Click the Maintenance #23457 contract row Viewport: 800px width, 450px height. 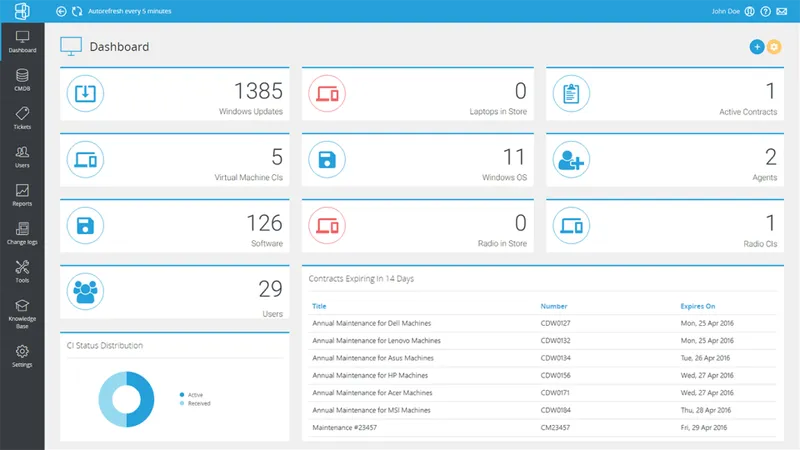tap(542, 428)
